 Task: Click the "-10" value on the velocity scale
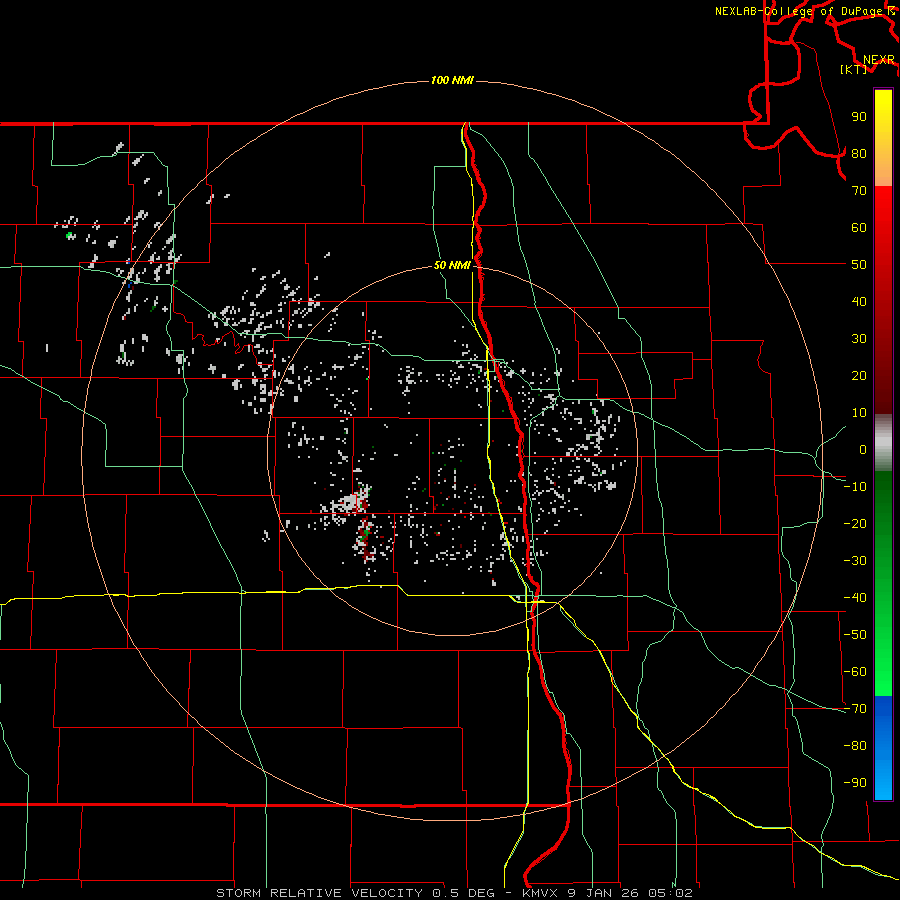point(855,487)
